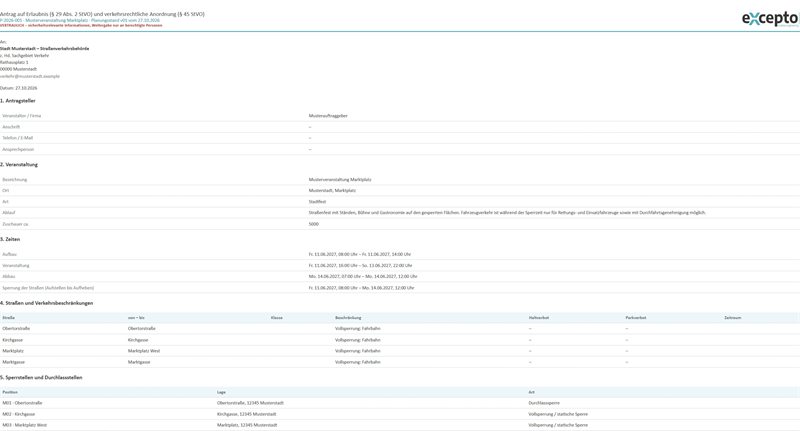The height and width of the screenshot is (431, 800).
Task: Open the email 'verkehr@musterstadt.example'
Action: pyautogui.click(x=30, y=76)
